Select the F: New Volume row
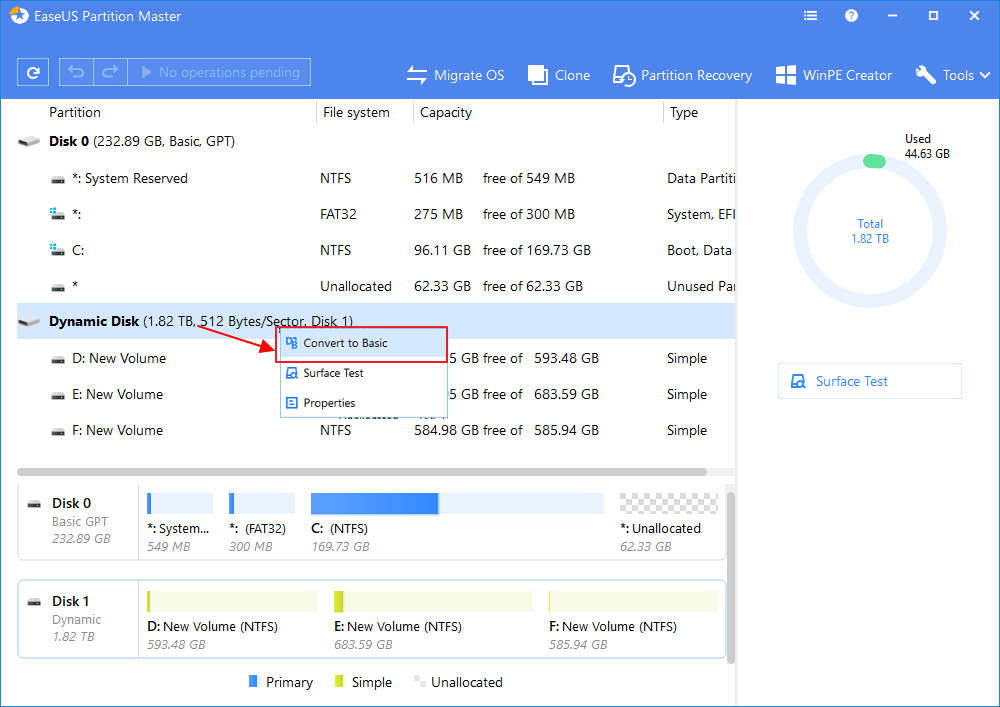 click(376, 430)
